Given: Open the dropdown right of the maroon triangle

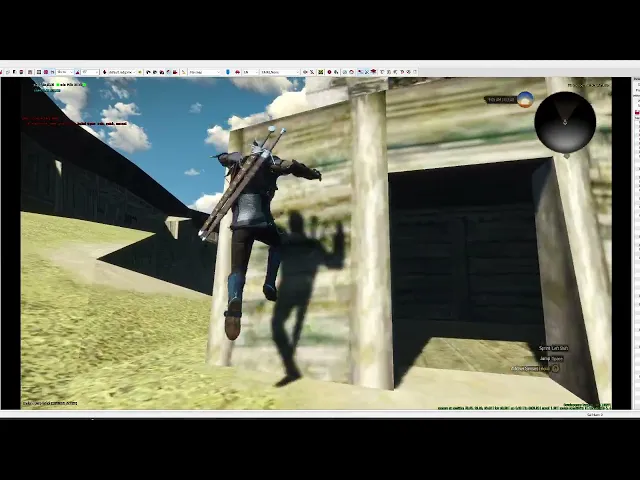Looking at the screenshot, I should coord(90,72).
